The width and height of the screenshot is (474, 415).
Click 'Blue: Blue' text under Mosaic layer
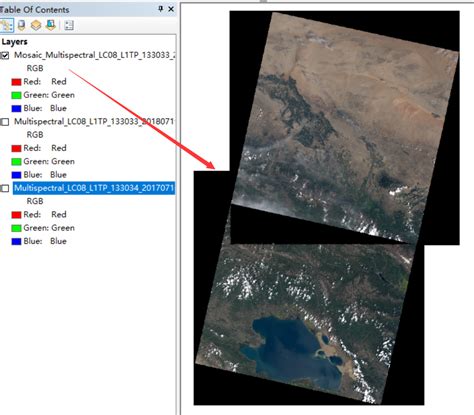[45, 108]
